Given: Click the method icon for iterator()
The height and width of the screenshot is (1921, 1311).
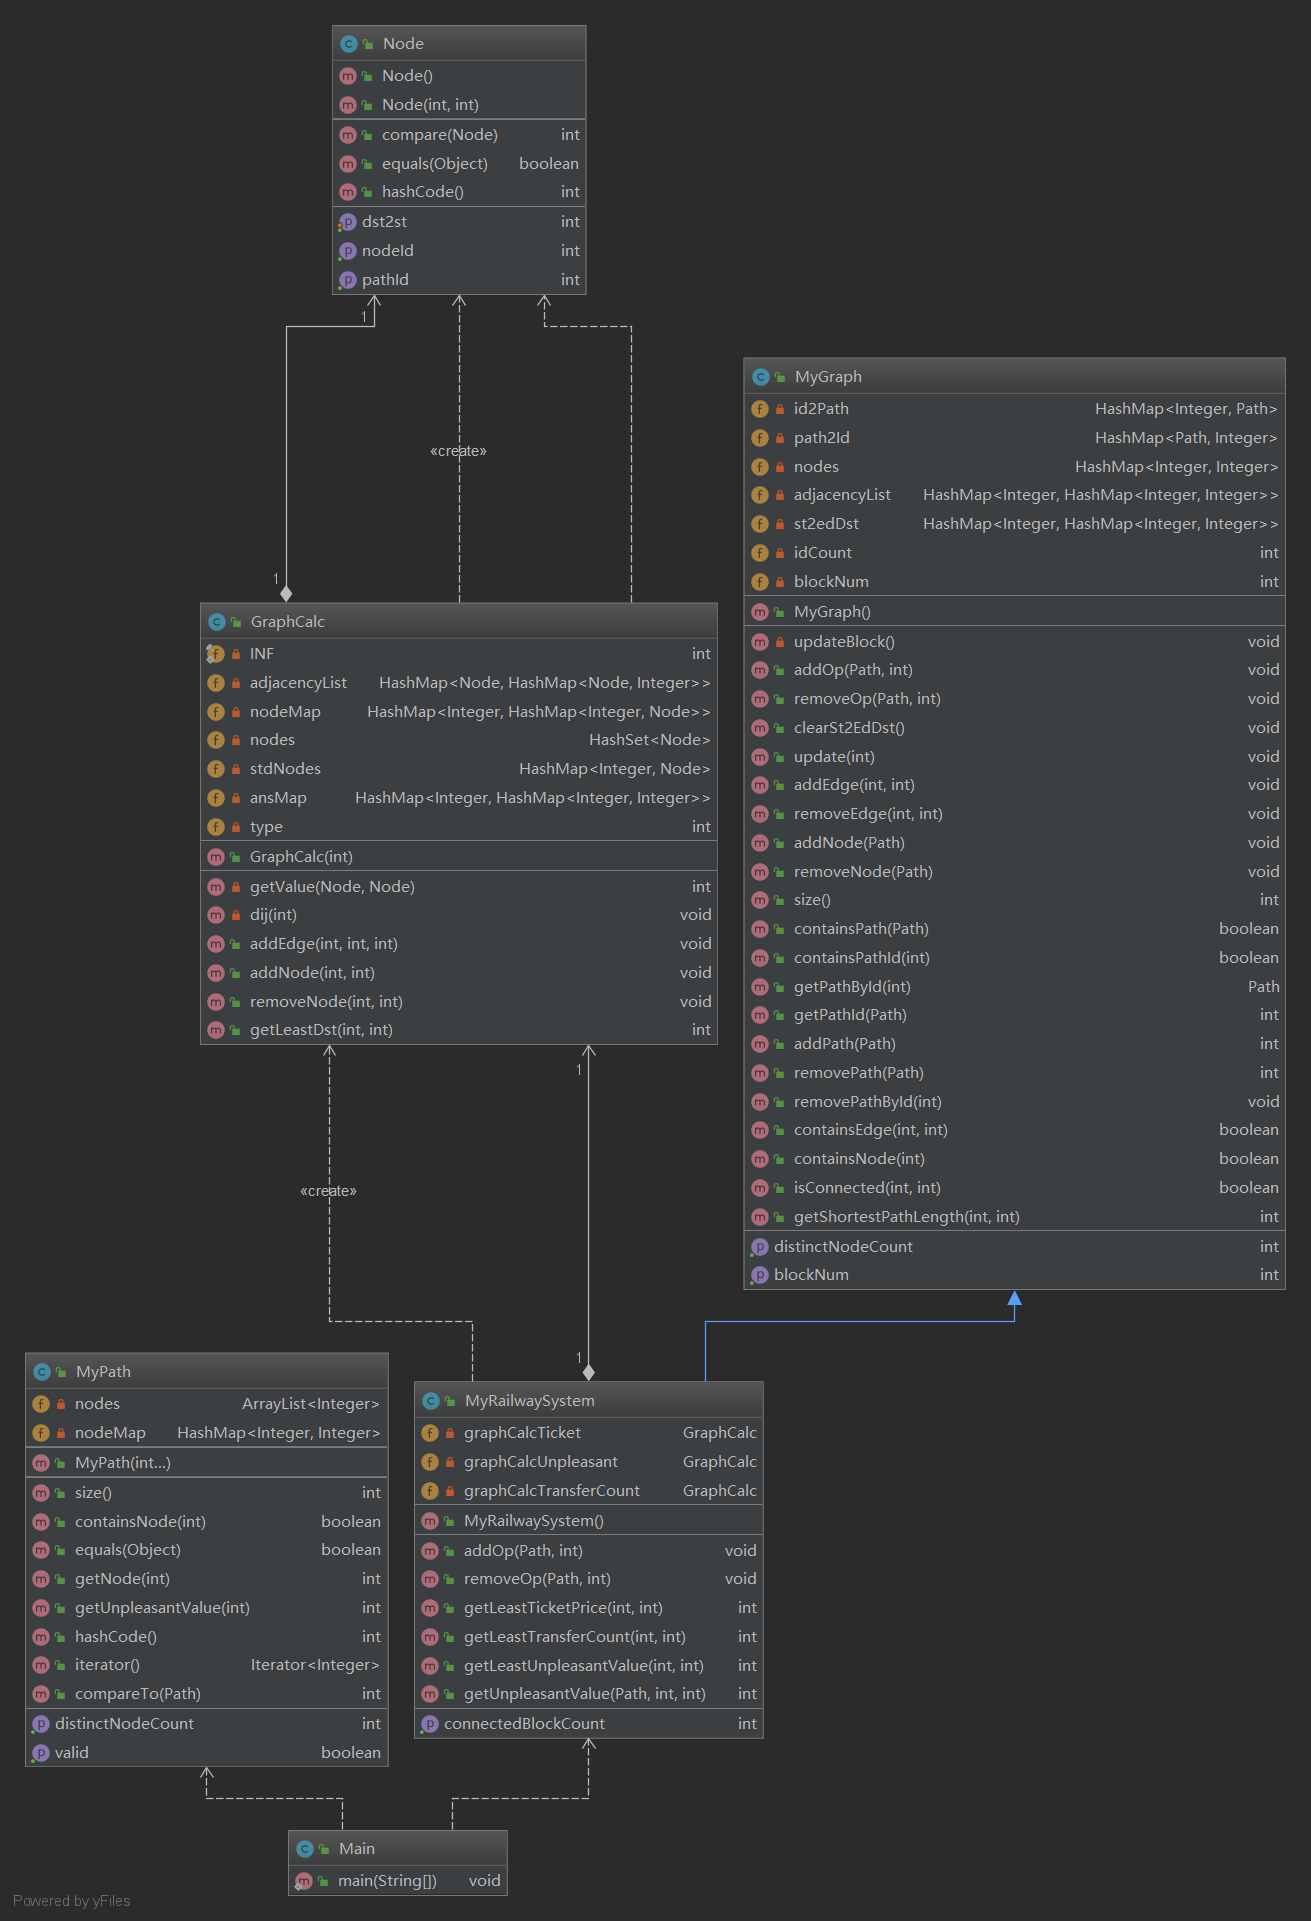Looking at the screenshot, I should (40, 1665).
